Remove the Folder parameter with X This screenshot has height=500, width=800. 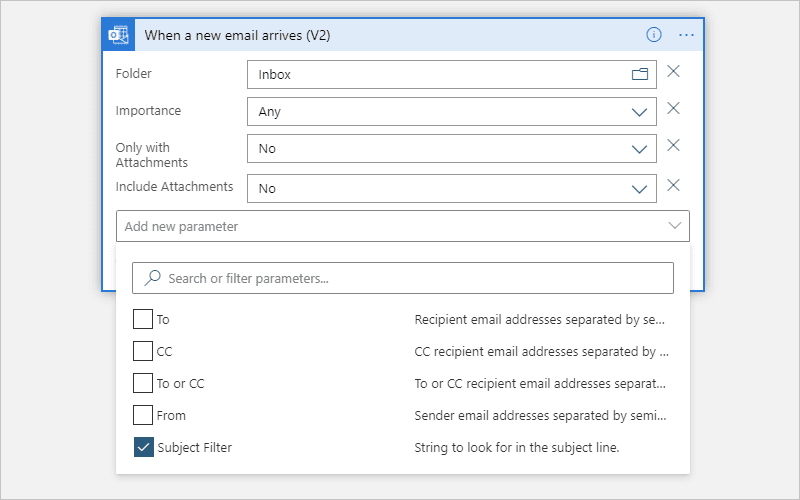[673, 71]
